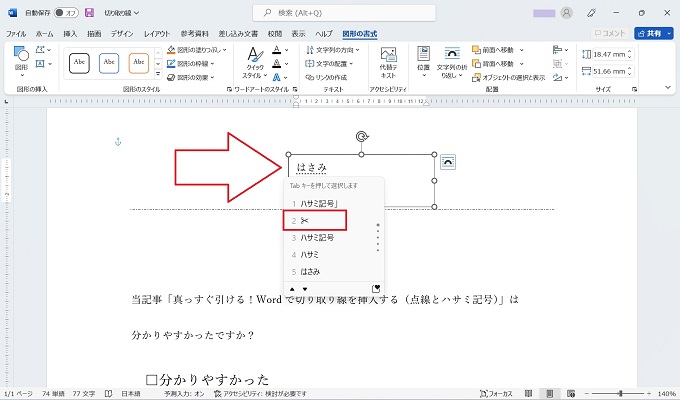Open the 参考資料 tab
680x400 pixels.
[x=194, y=33]
